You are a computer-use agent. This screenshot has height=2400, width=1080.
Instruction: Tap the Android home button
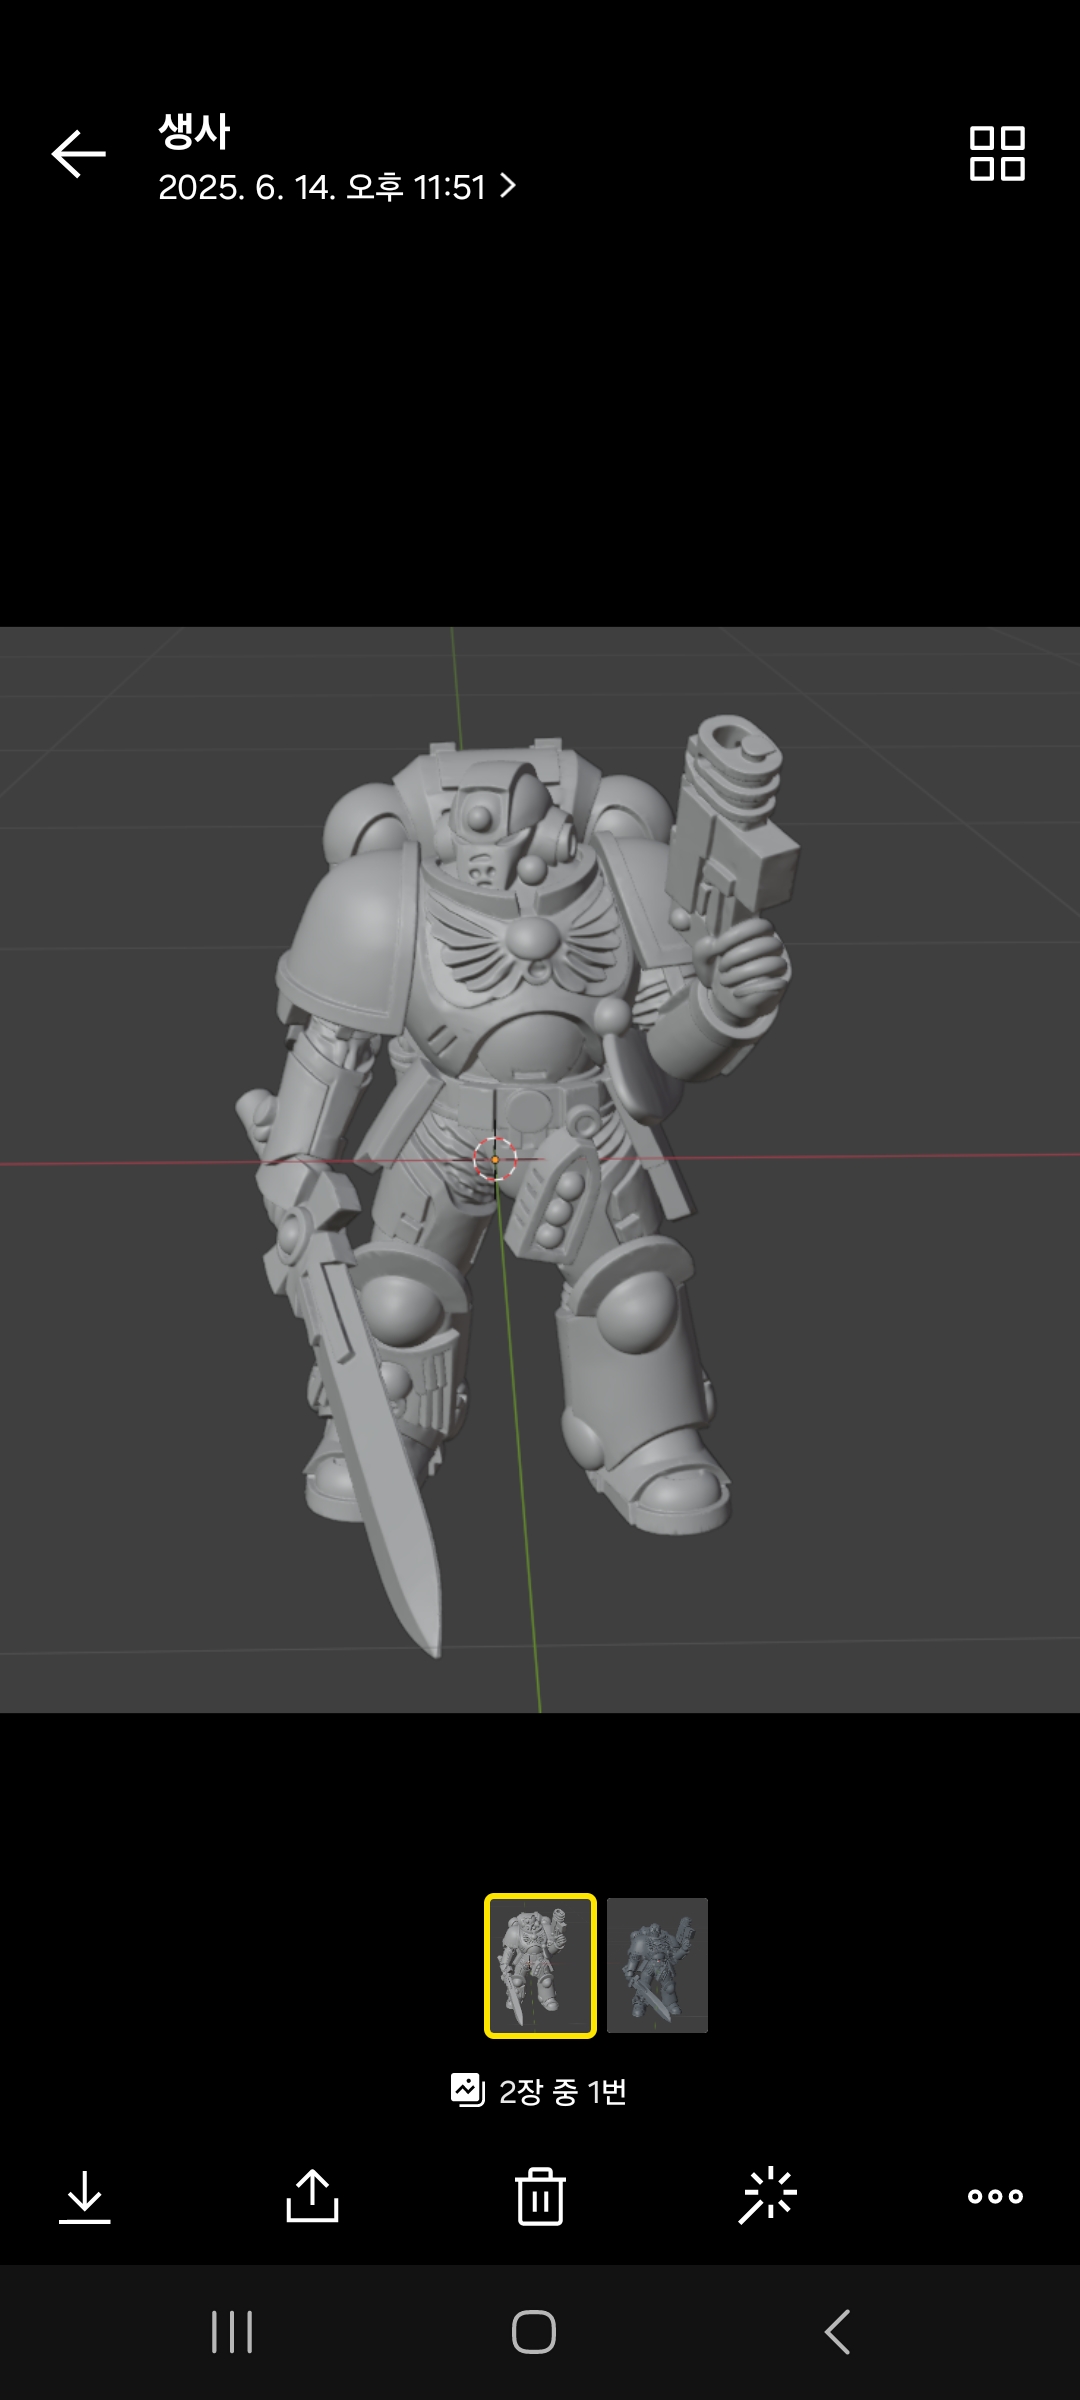point(534,2332)
